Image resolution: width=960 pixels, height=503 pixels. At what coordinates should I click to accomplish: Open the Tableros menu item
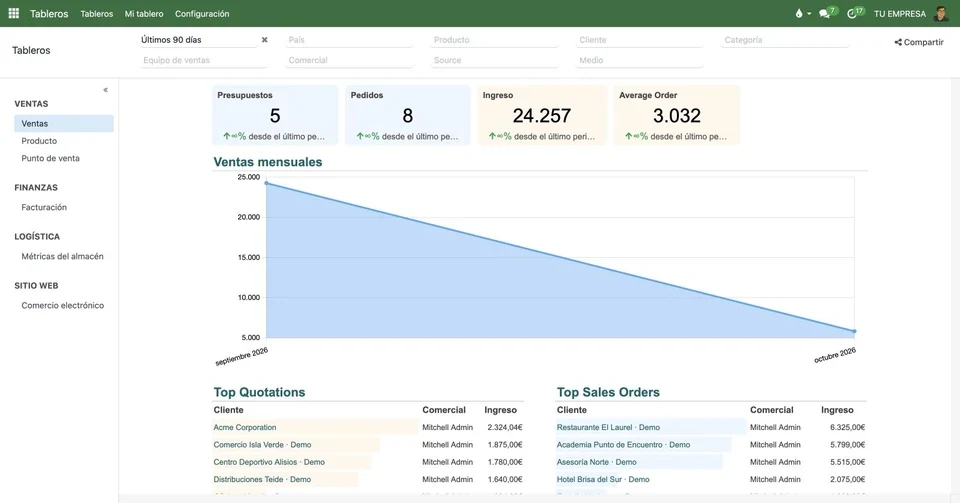pyautogui.click(x=97, y=13)
